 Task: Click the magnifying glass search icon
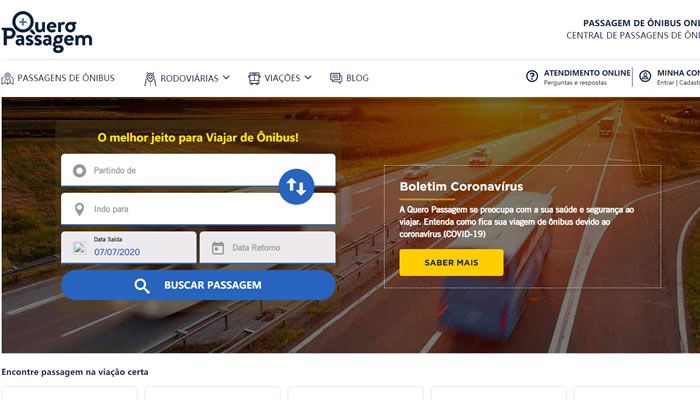click(x=142, y=286)
